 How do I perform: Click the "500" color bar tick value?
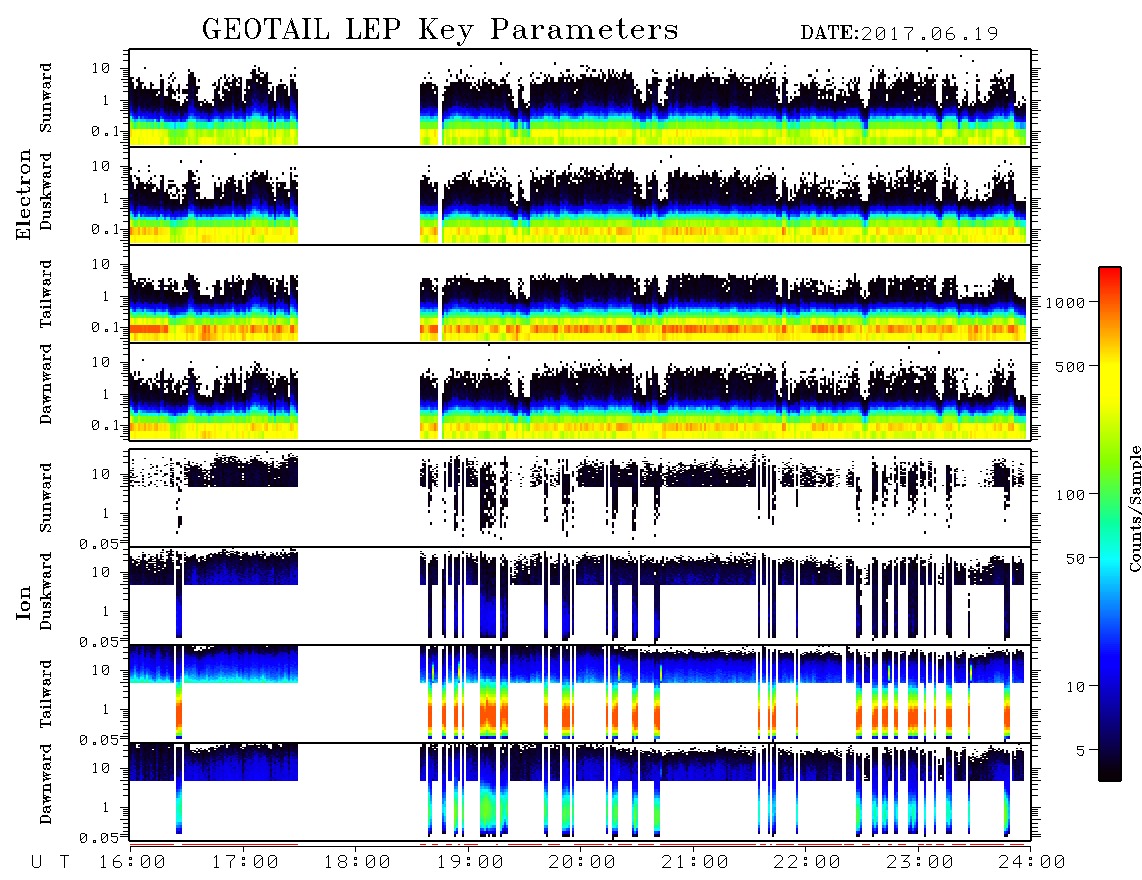tap(1070, 367)
